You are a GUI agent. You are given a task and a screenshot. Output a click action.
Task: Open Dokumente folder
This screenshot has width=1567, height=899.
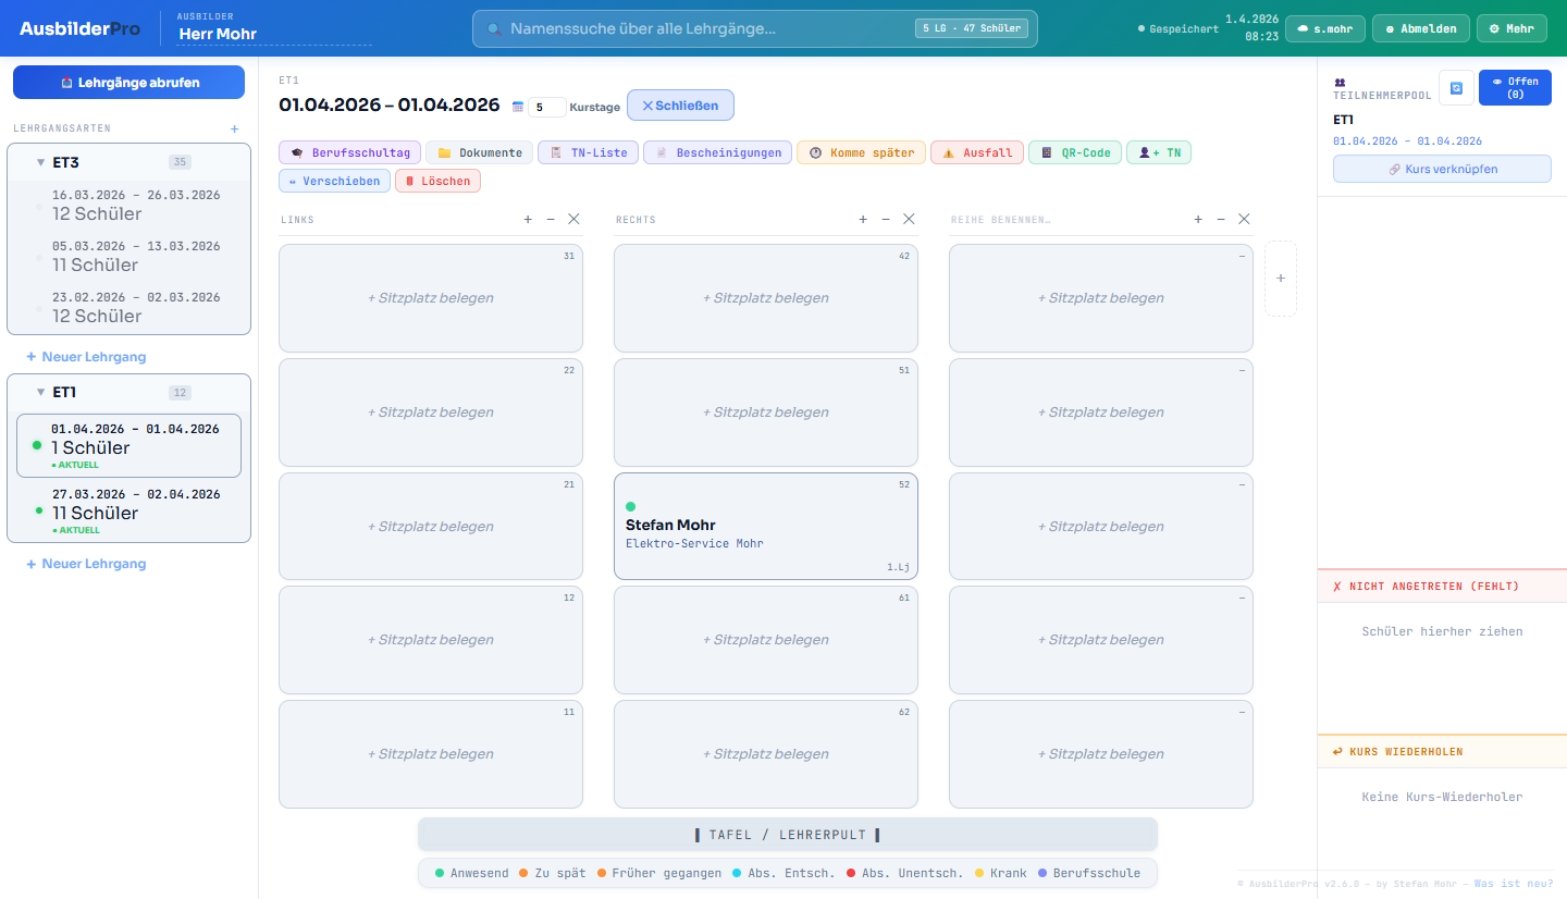point(480,153)
